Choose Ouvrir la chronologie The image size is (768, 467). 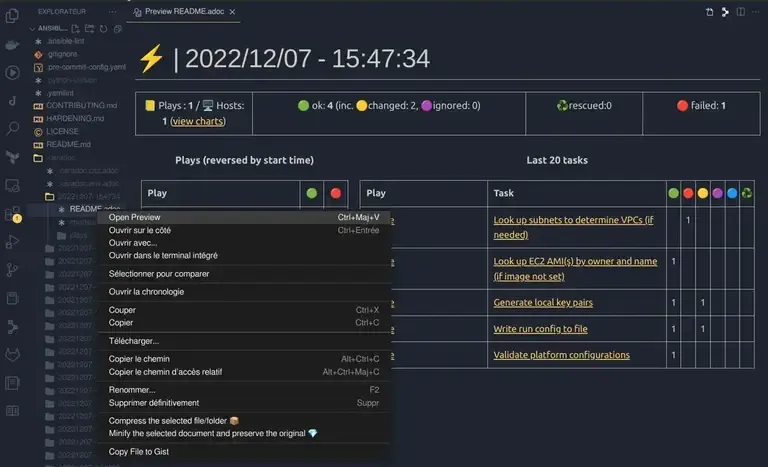point(244,292)
